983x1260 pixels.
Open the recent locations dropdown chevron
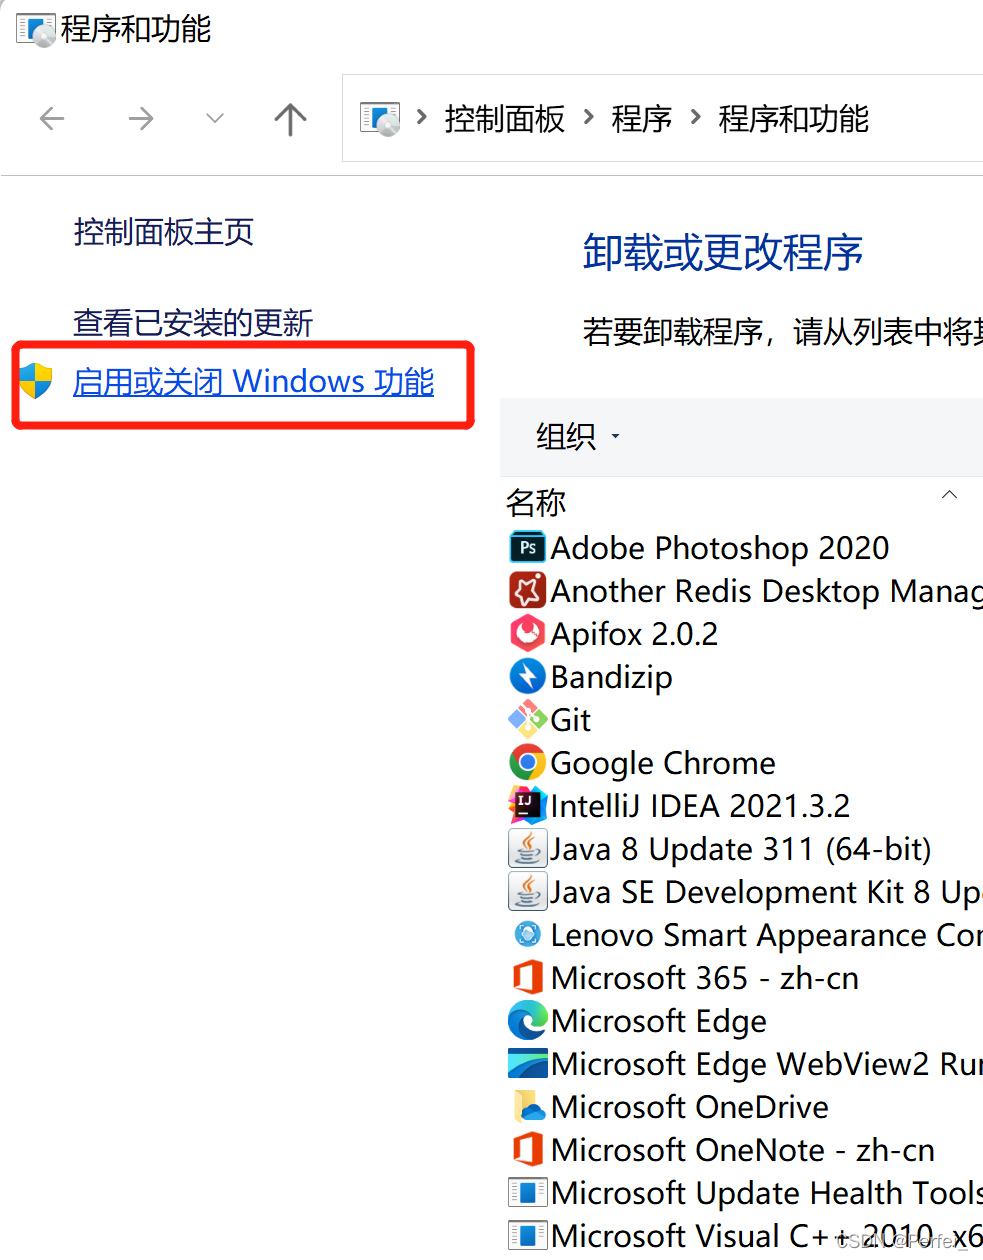click(214, 119)
